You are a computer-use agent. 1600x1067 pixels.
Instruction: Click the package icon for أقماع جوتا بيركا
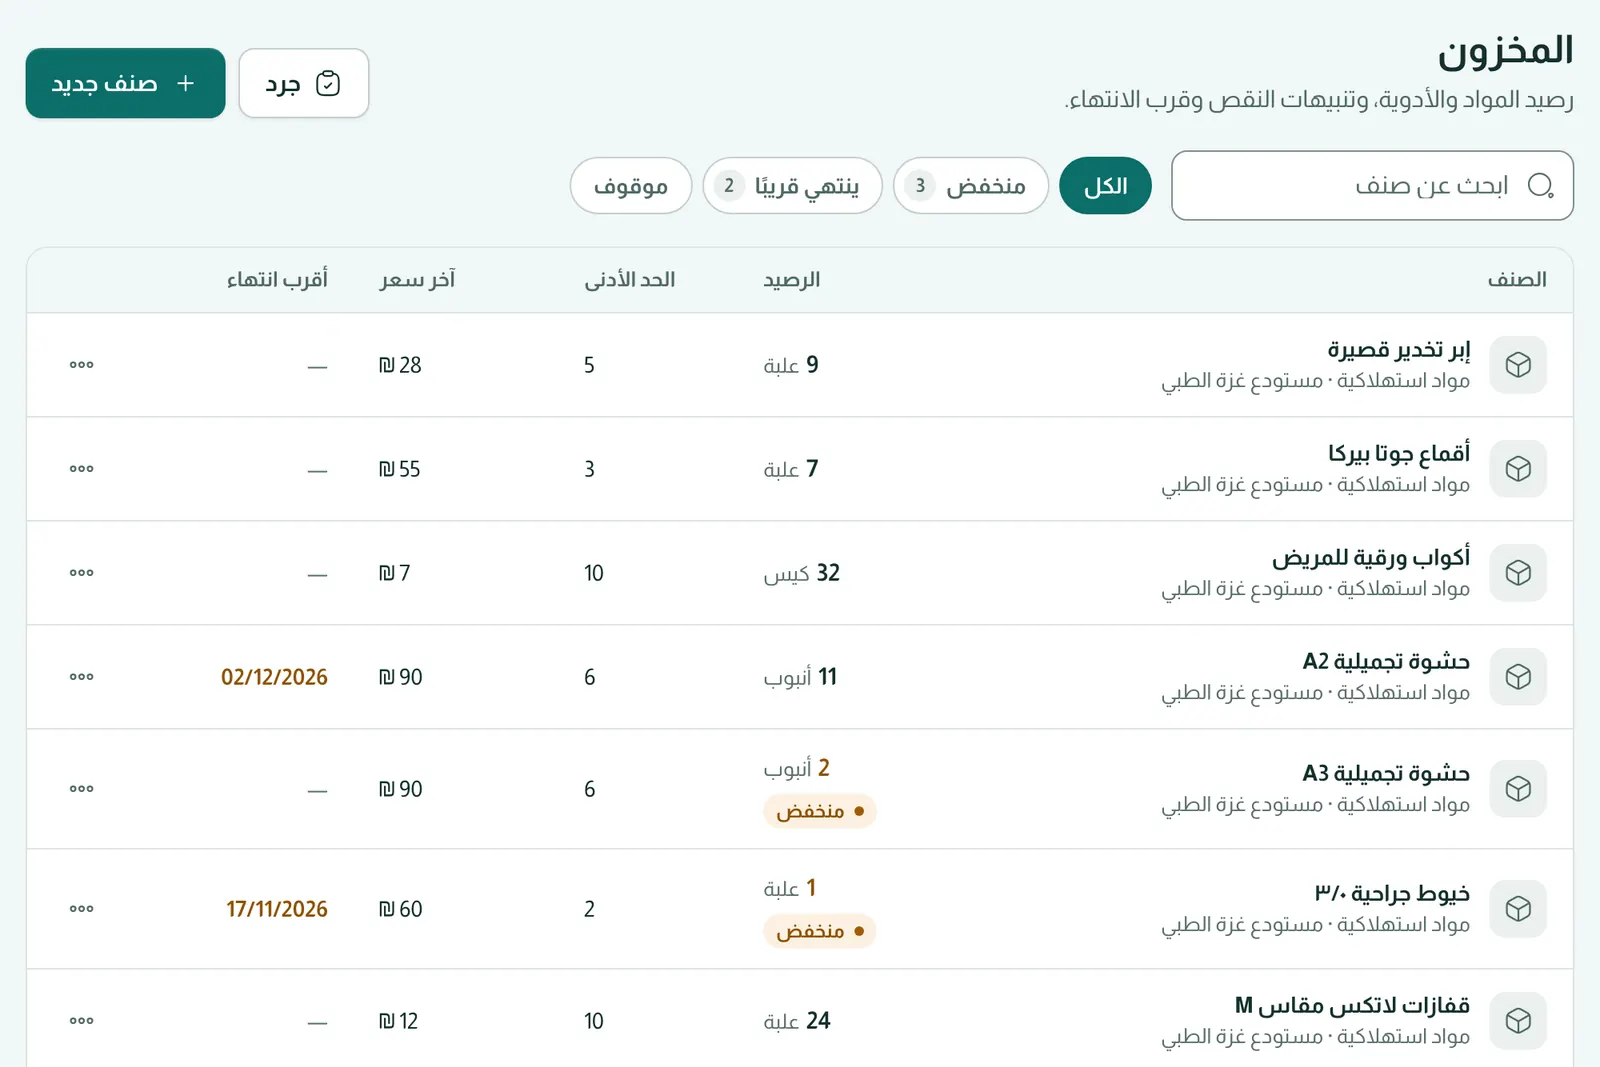point(1518,469)
